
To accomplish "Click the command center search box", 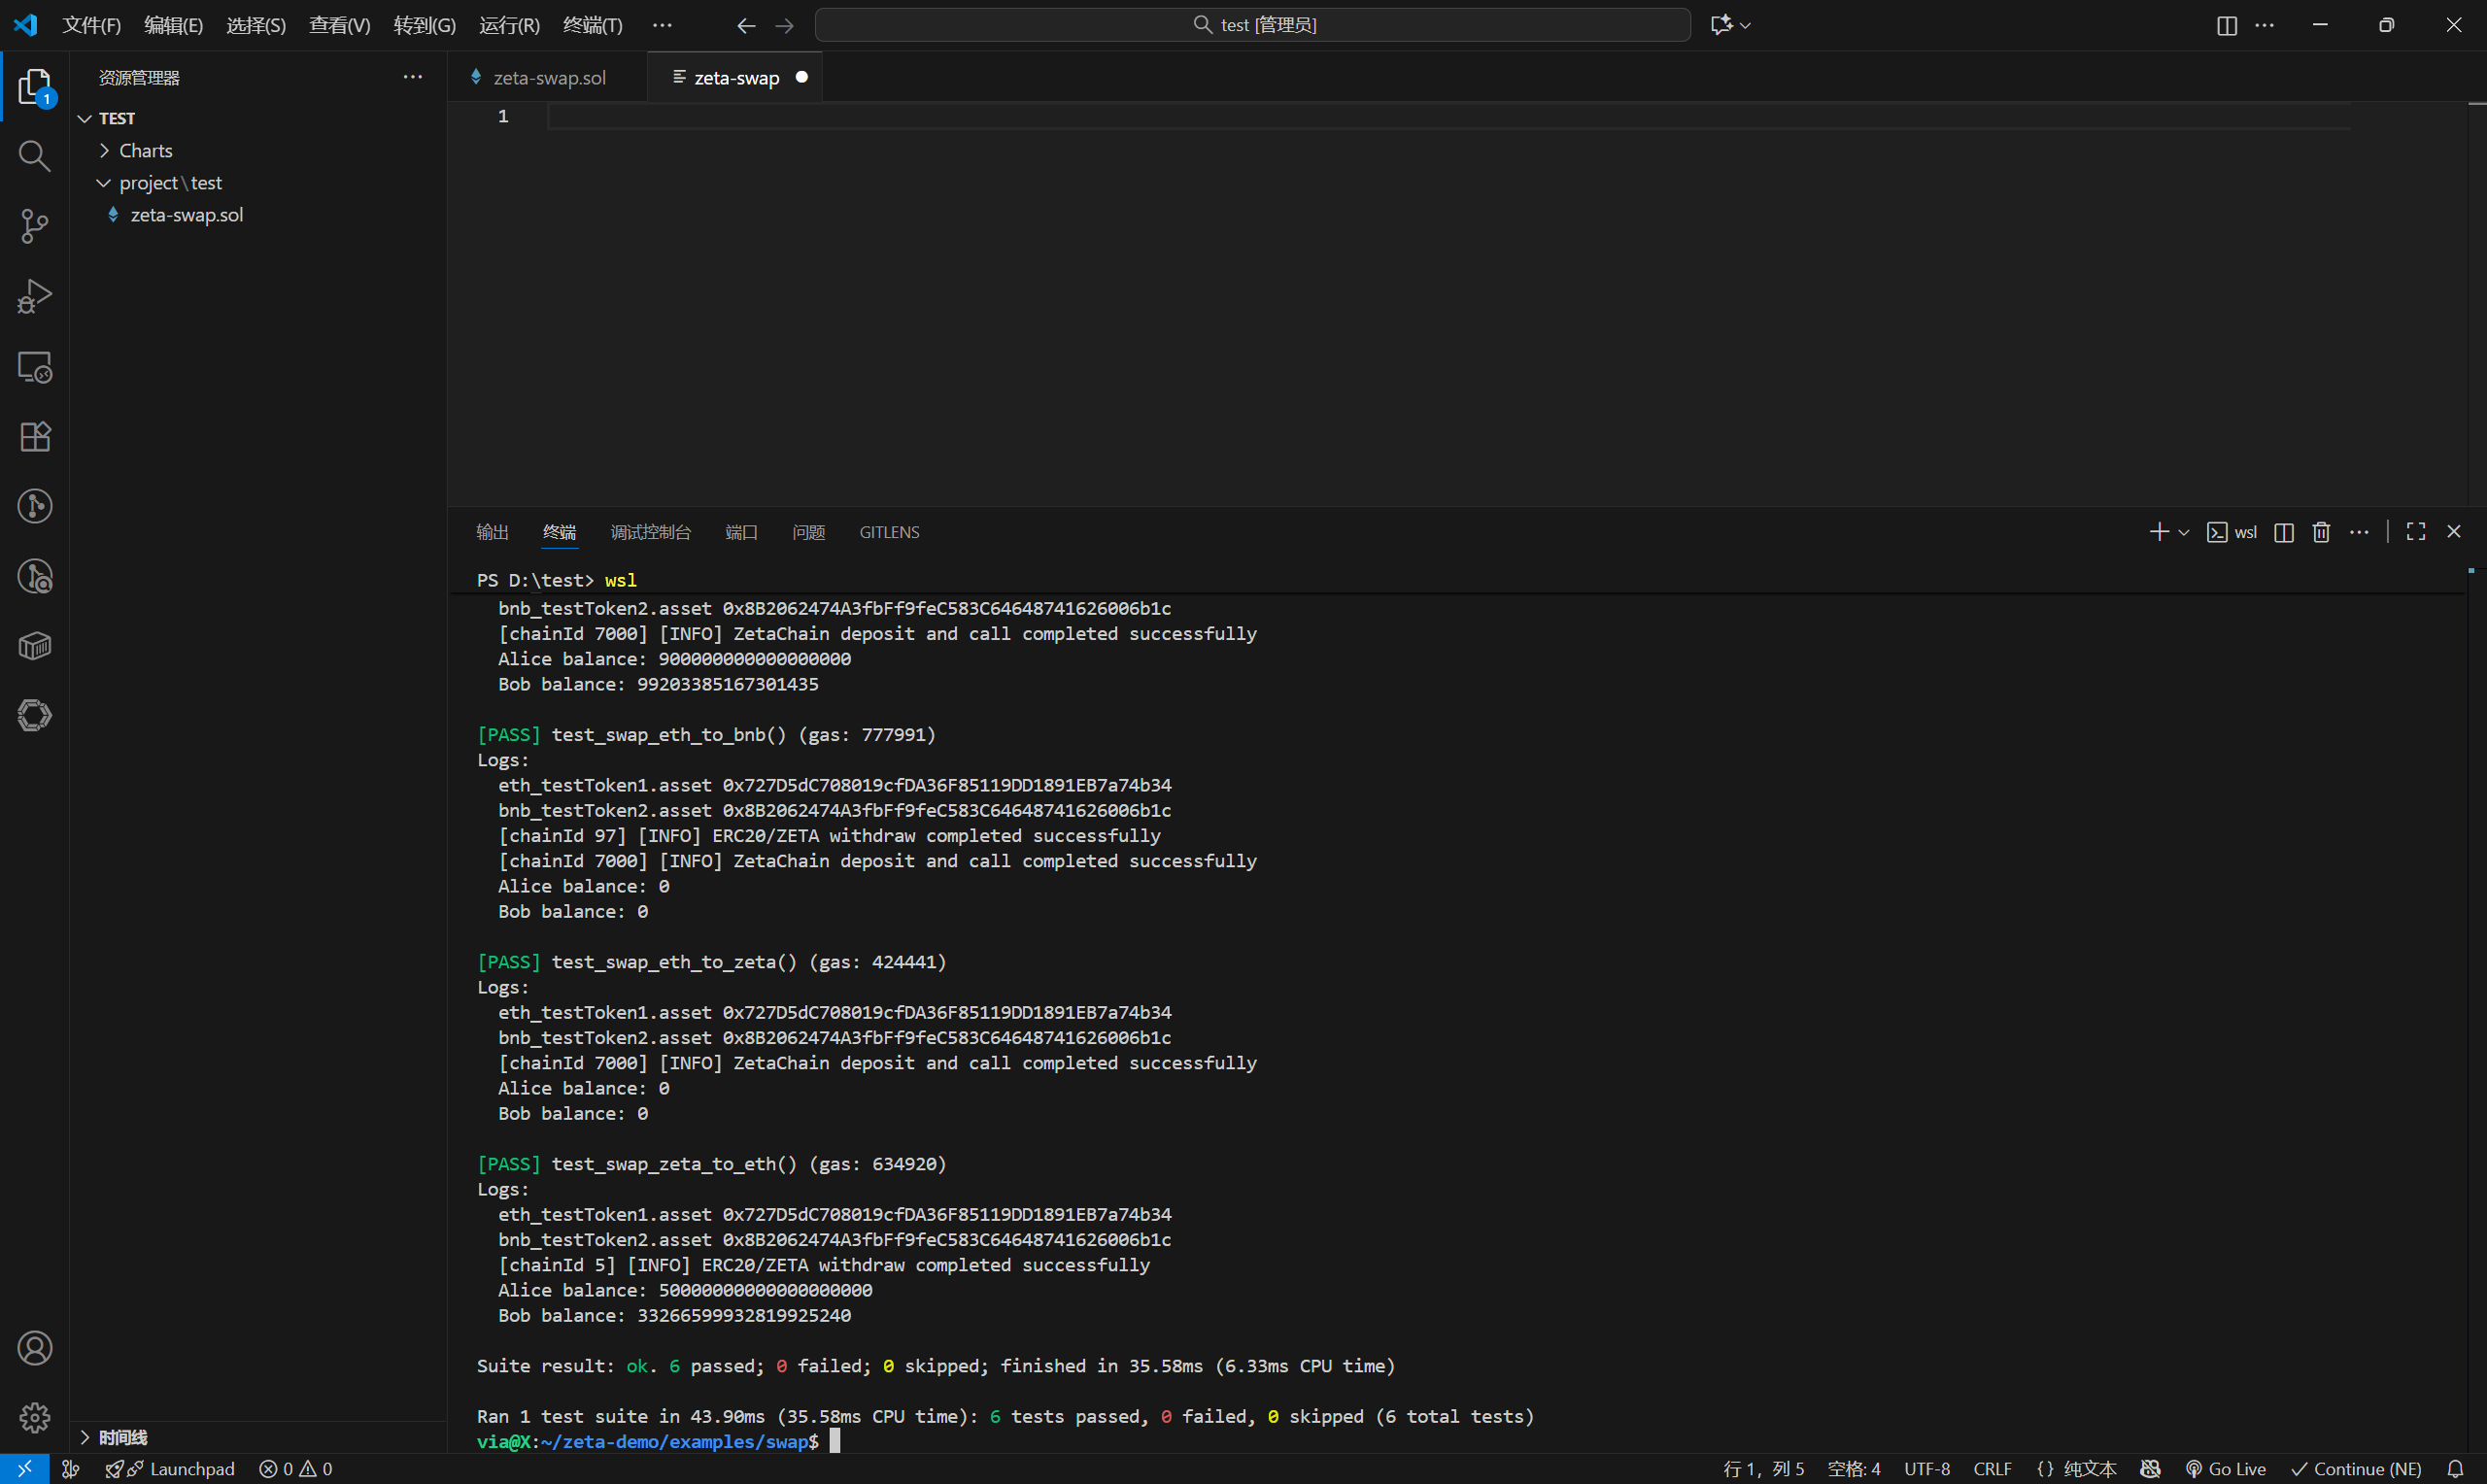I will [x=1253, y=25].
